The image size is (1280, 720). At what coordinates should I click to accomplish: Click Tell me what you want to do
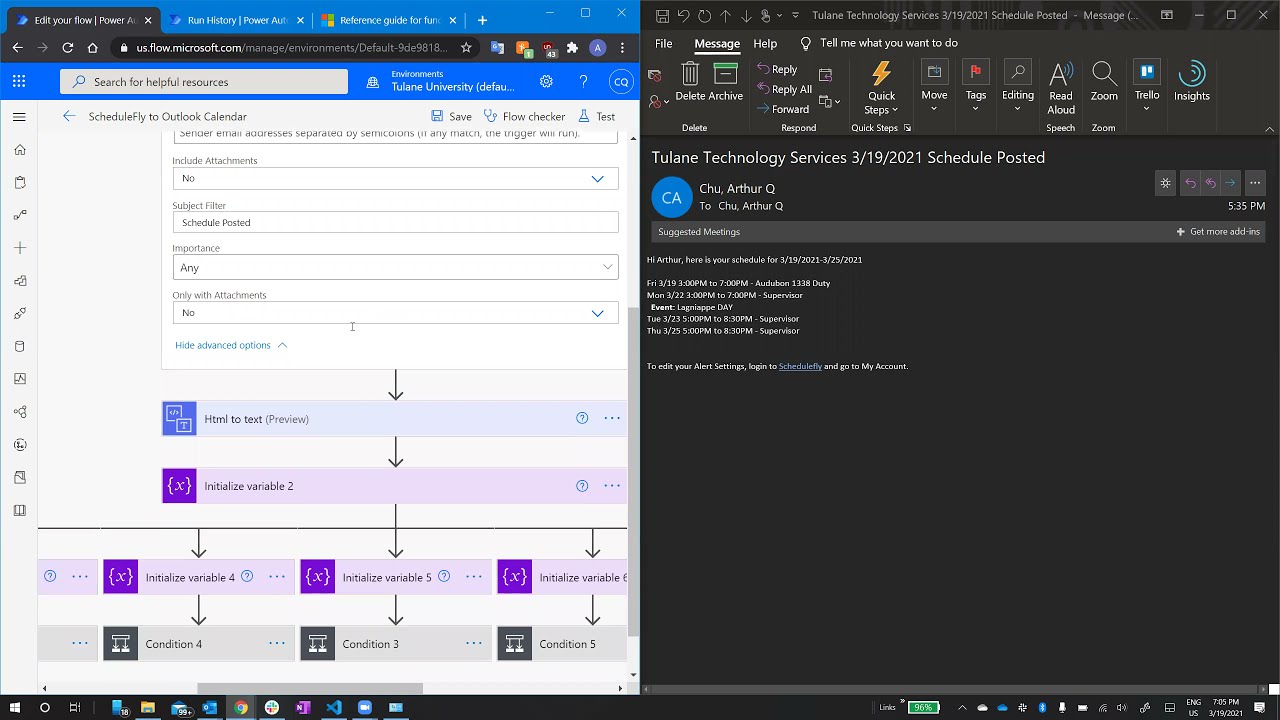[x=879, y=43]
